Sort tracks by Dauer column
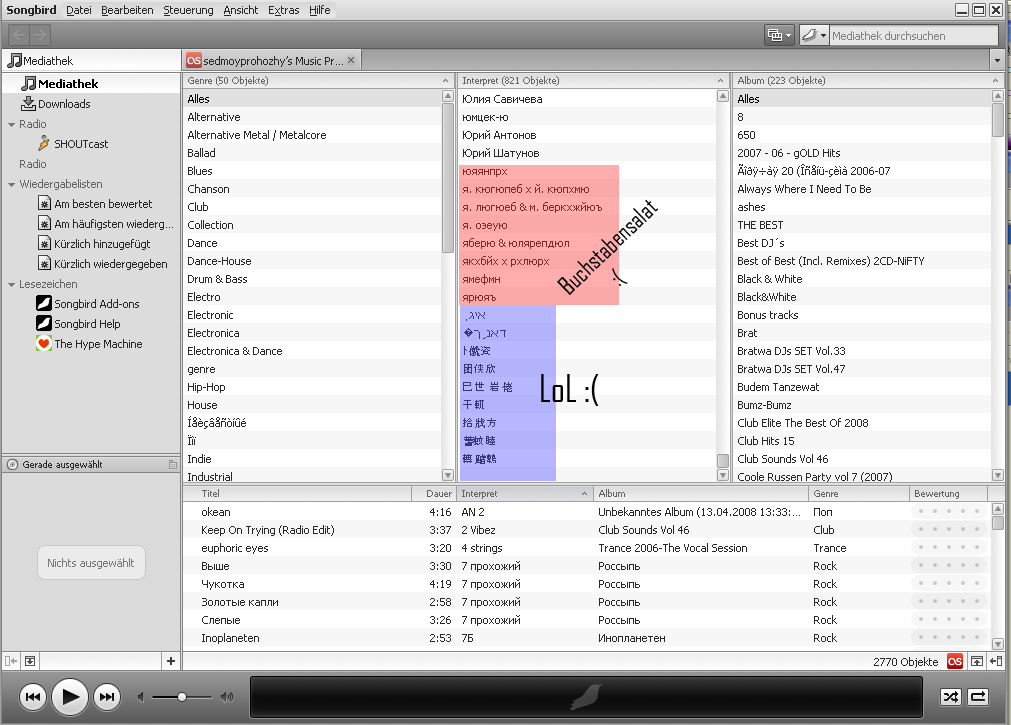This screenshot has width=1011, height=725. pyautogui.click(x=434, y=493)
